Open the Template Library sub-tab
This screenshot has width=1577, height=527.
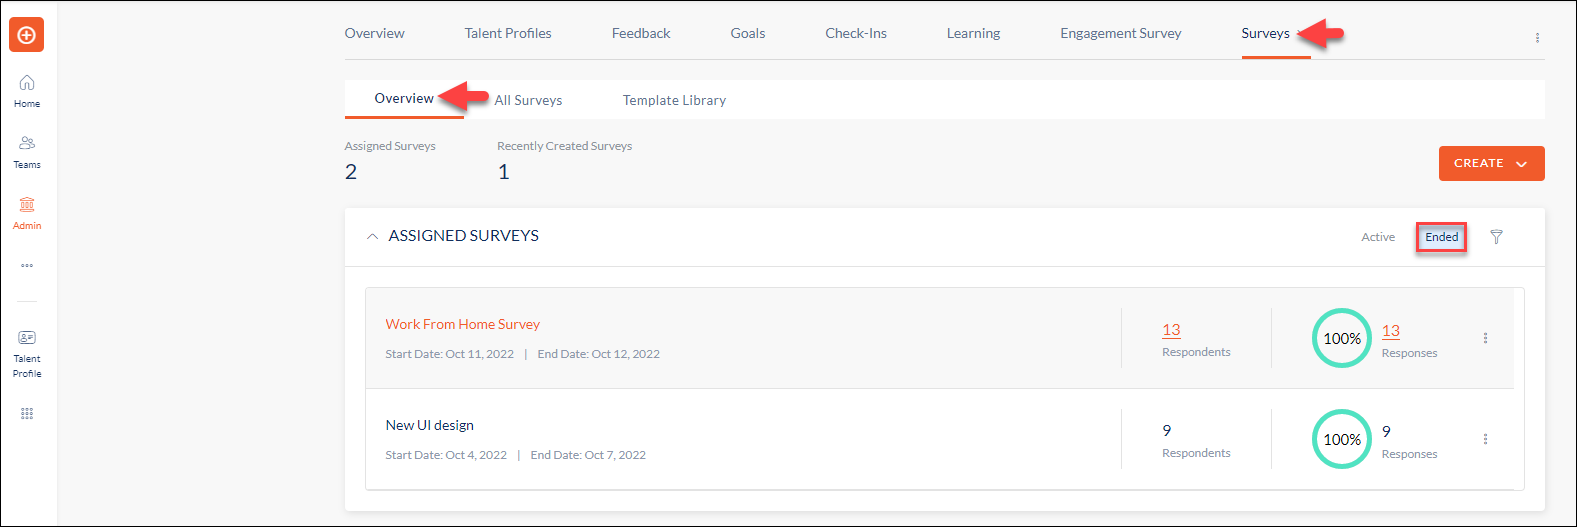point(674,100)
